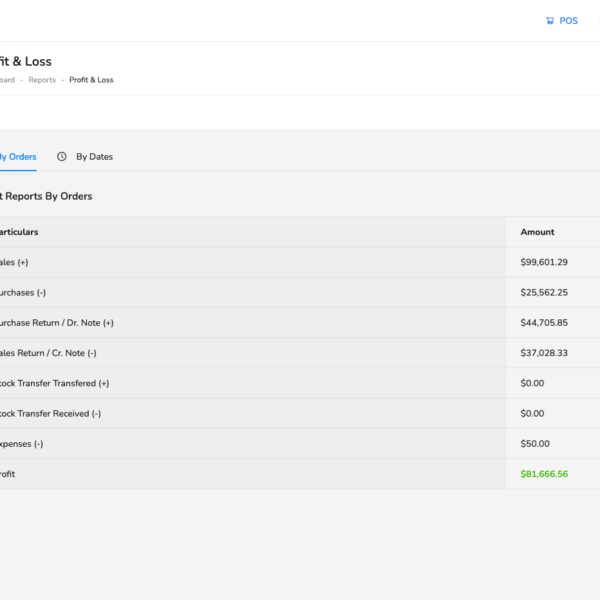The image size is (600, 600).
Task: Select the Expenses (-) row label
Action: coord(21,444)
